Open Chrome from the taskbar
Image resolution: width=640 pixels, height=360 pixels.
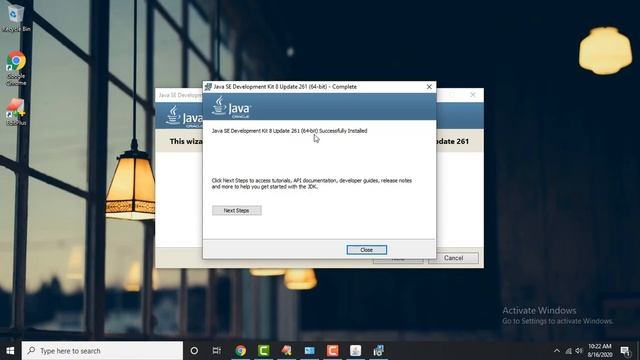(241, 351)
